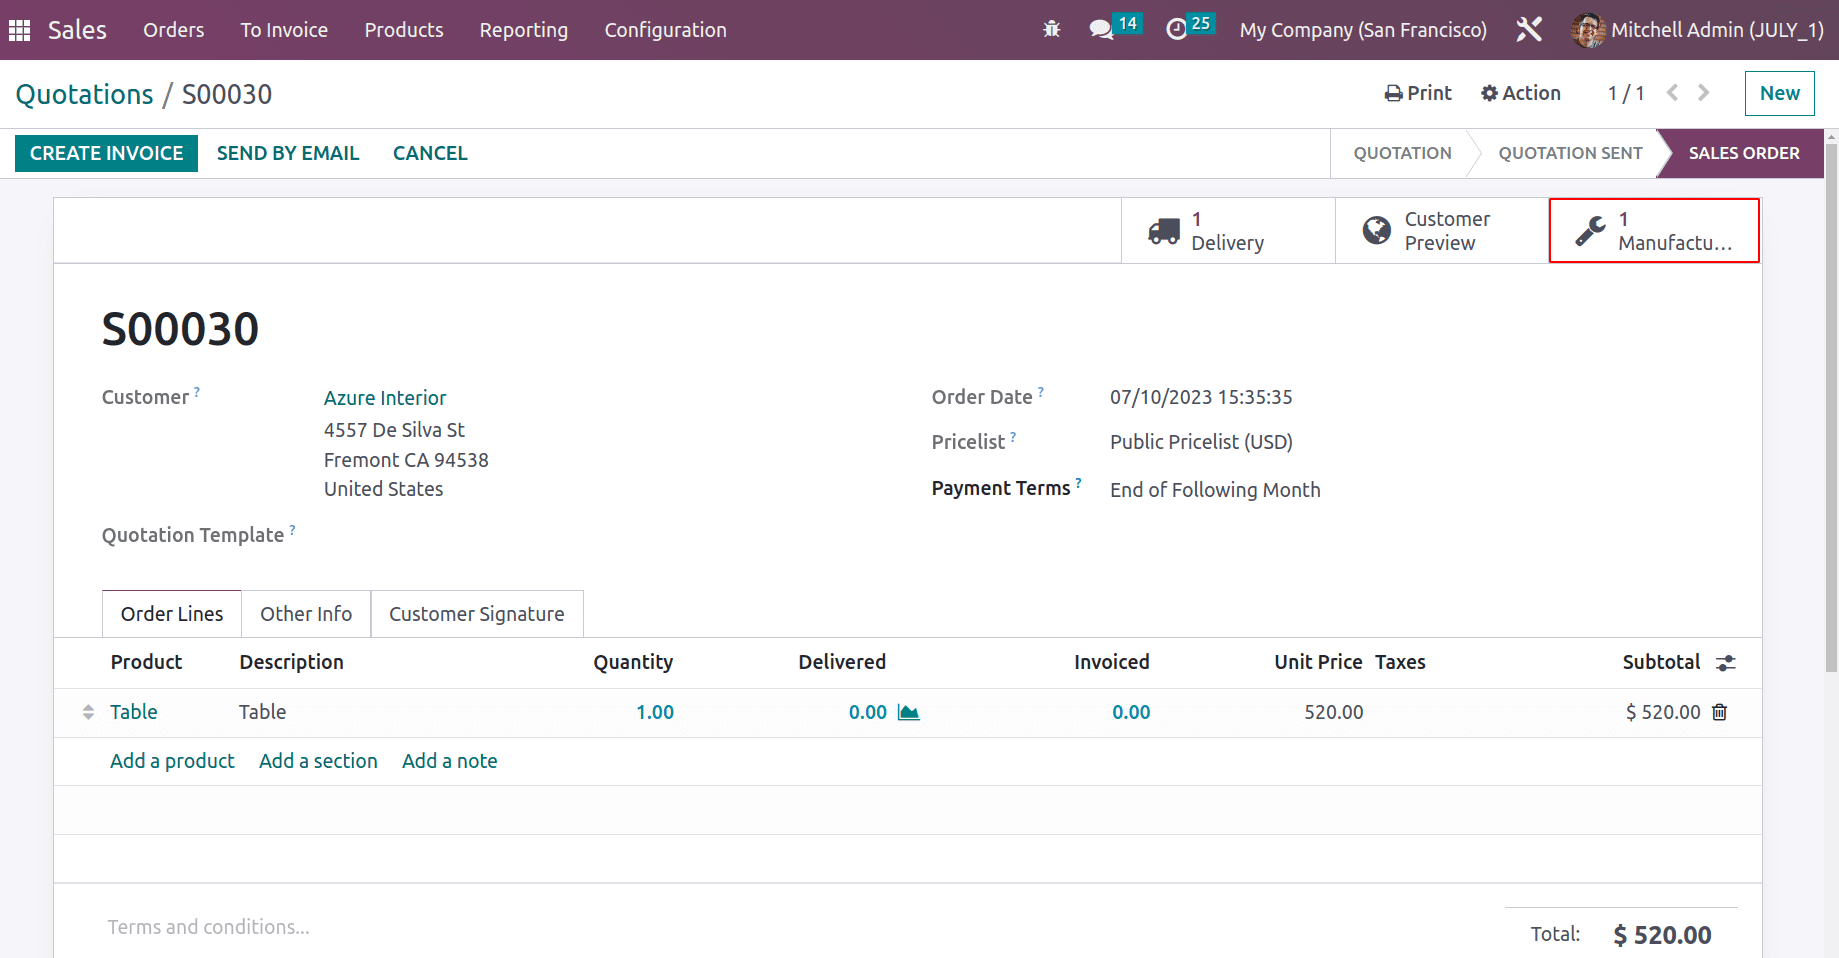
Task: Click the Payment Terms help question mark
Action: [x=1078, y=483]
